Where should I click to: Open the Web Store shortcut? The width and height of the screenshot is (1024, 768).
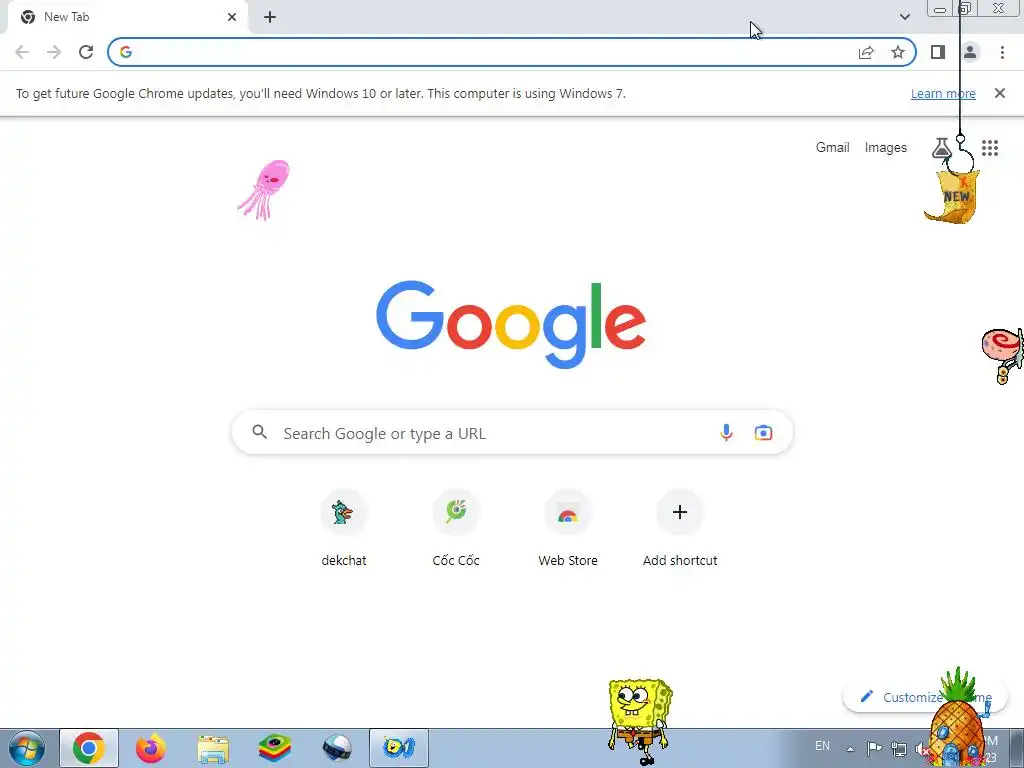click(568, 528)
